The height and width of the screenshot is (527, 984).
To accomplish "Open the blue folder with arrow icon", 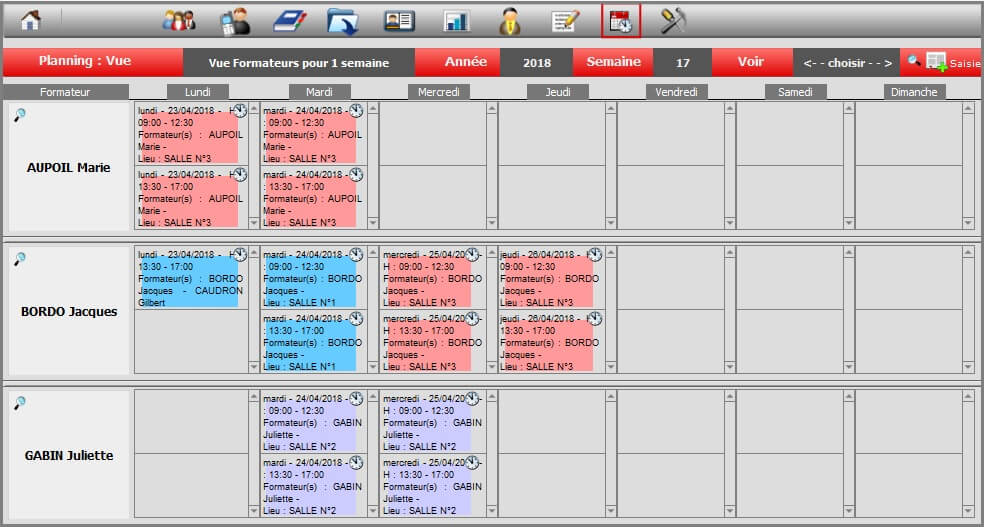I will tap(343, 21).
